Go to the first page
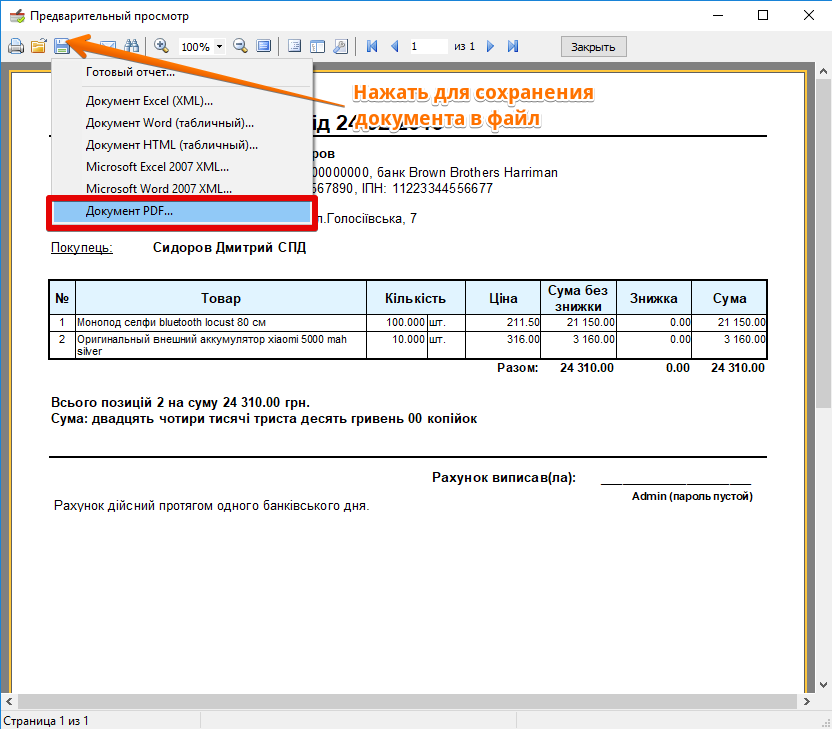 [x=372, y=47]
